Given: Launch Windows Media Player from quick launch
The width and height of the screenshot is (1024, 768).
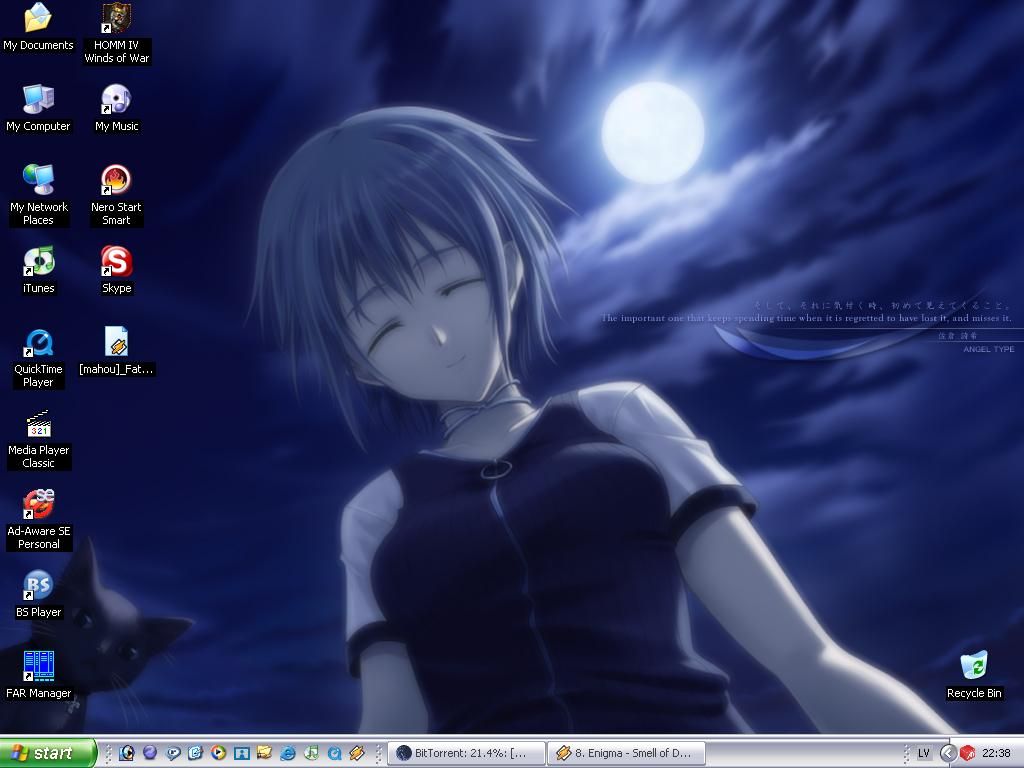Looking at the screenshot, I should tap(218, 753).
